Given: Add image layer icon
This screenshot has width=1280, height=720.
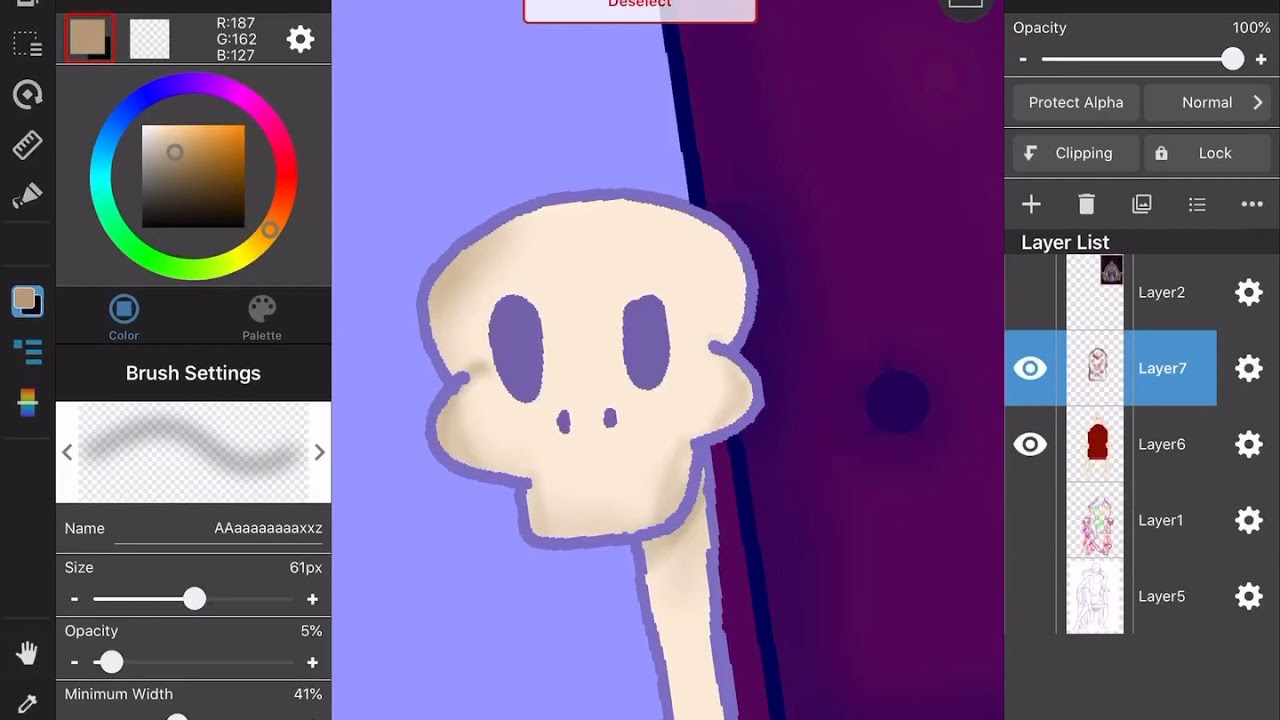Looking at the screenshot, I should click(1141, 204).
